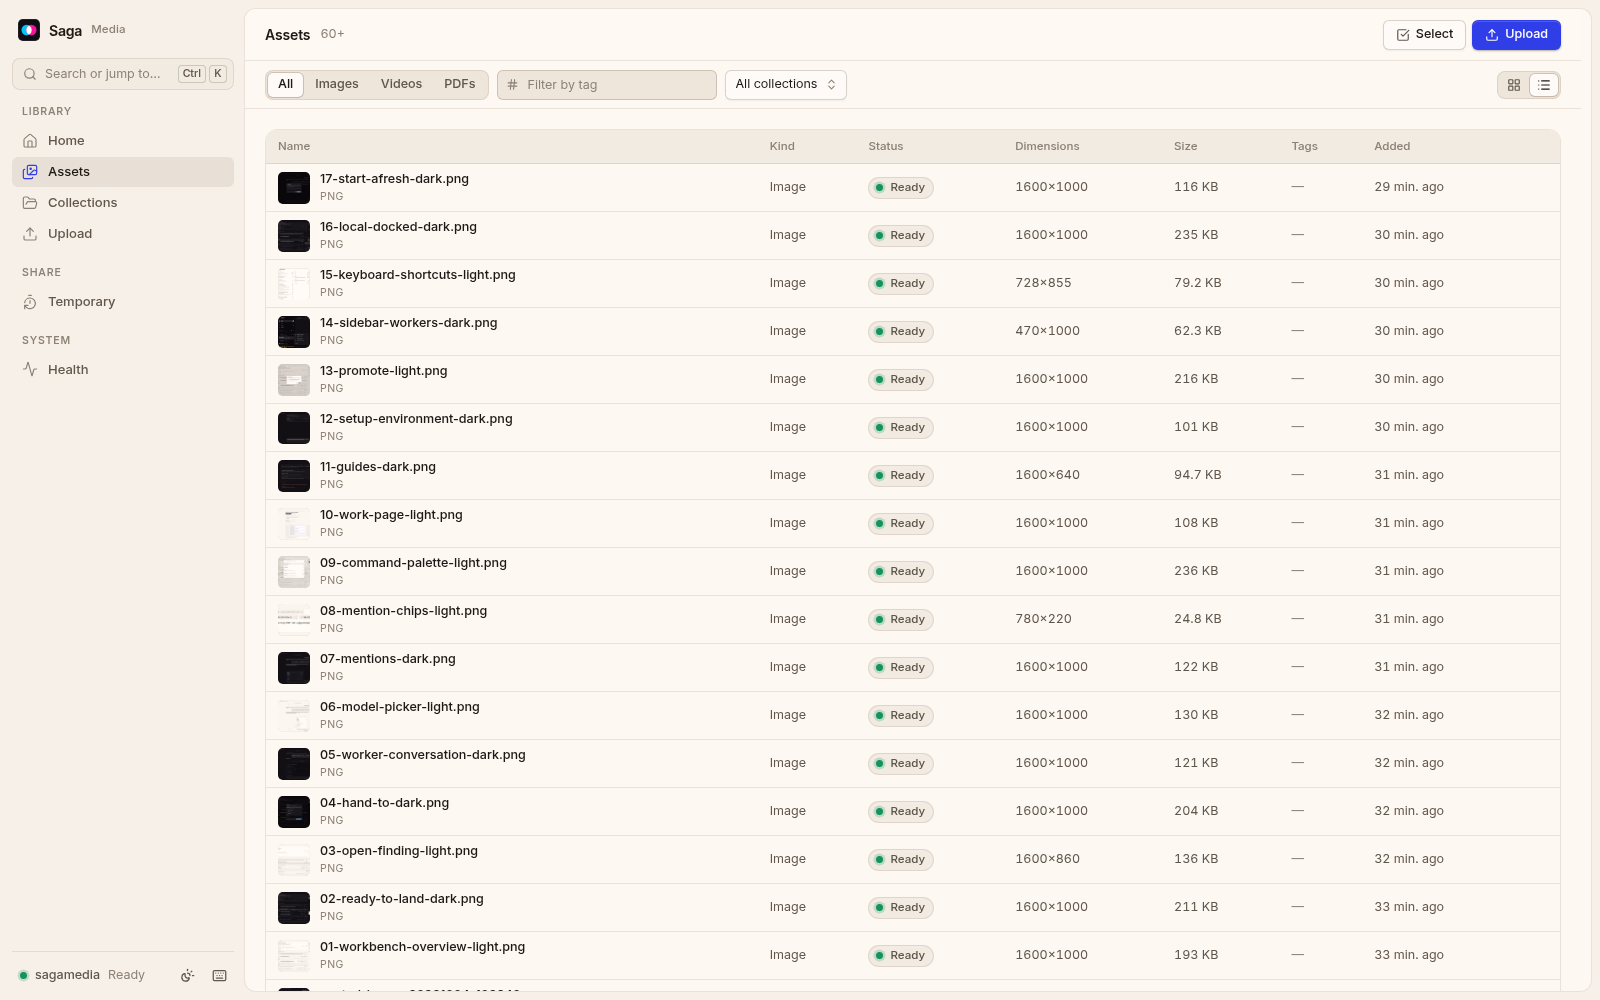Show the All assets filter tab
Image resolution: width=1600 pixels, height=1000 pixels.
286,85
